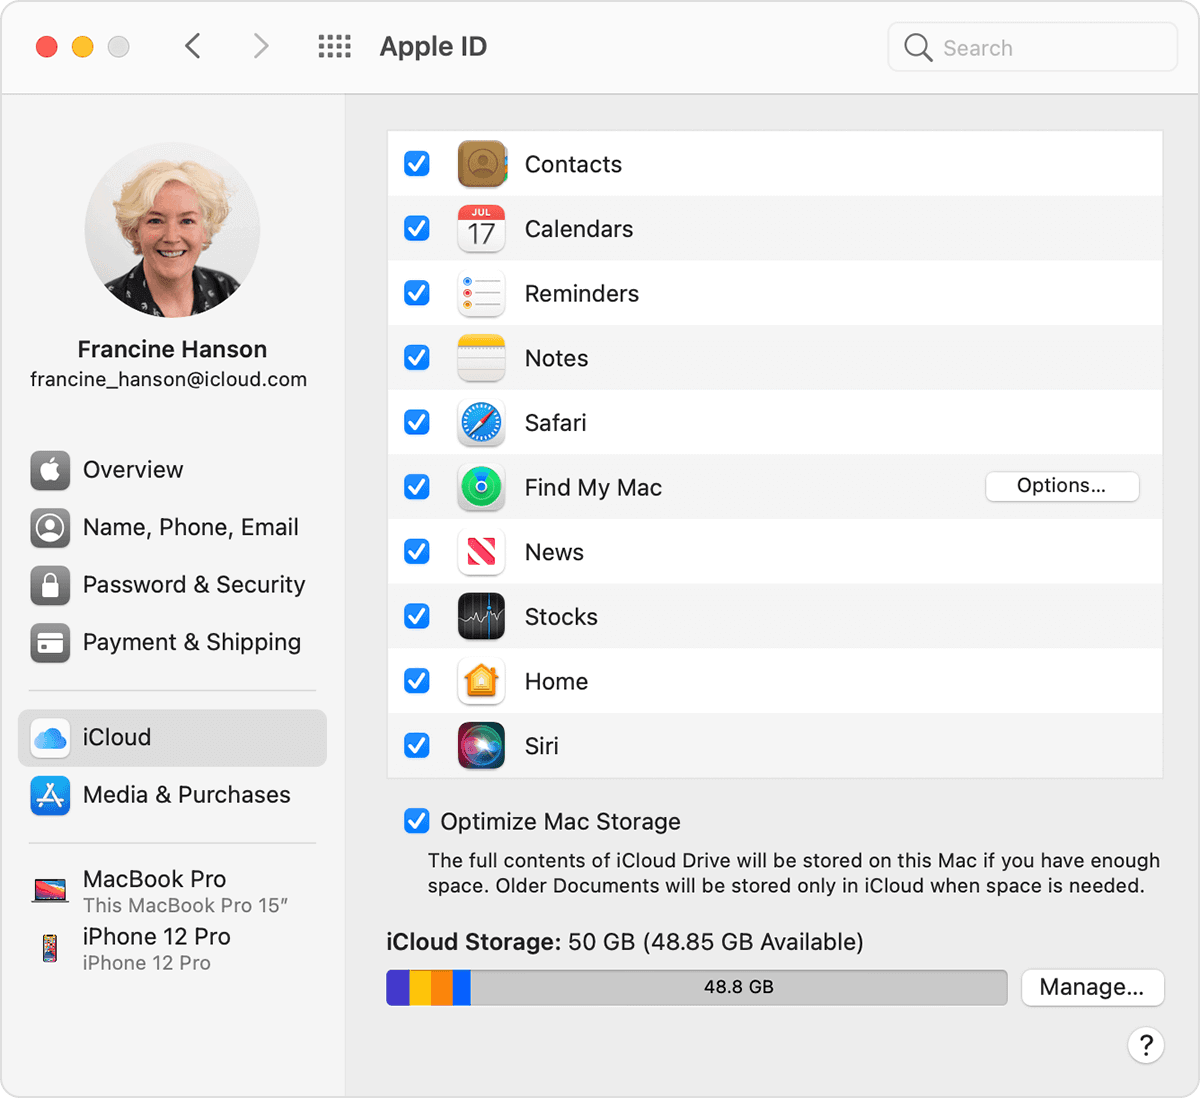Click the News app icon
This screenshot has width=1200, height=1098.
481,552
